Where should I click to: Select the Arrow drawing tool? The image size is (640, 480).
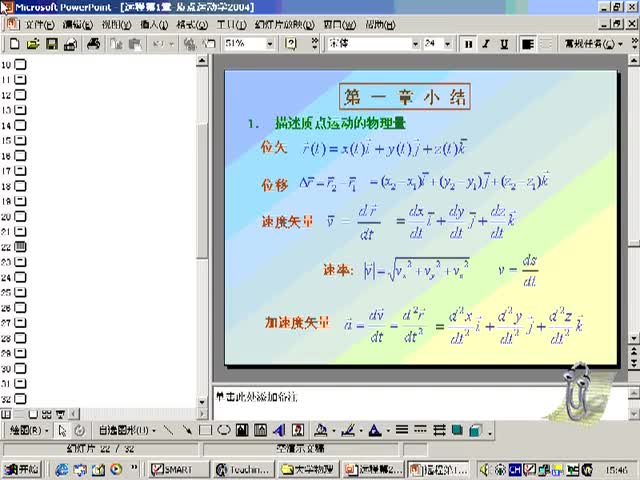[x=187, y=430]
